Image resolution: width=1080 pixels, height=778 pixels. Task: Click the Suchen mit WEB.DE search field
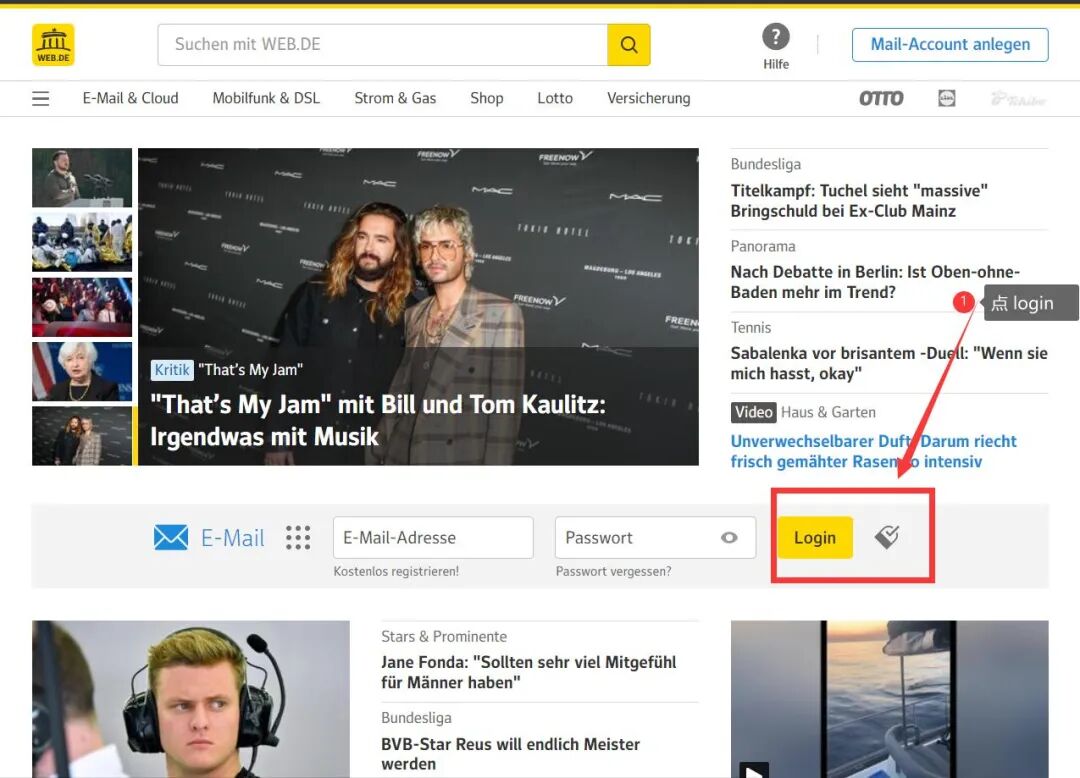pyautogui.click(x=383, y=45)
